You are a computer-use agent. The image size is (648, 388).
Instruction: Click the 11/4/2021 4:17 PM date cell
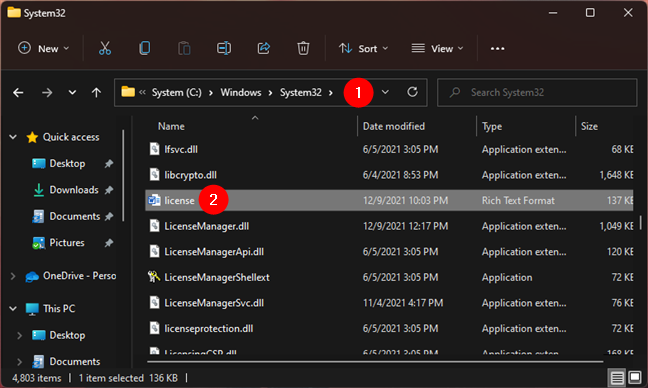pos(403,303)
